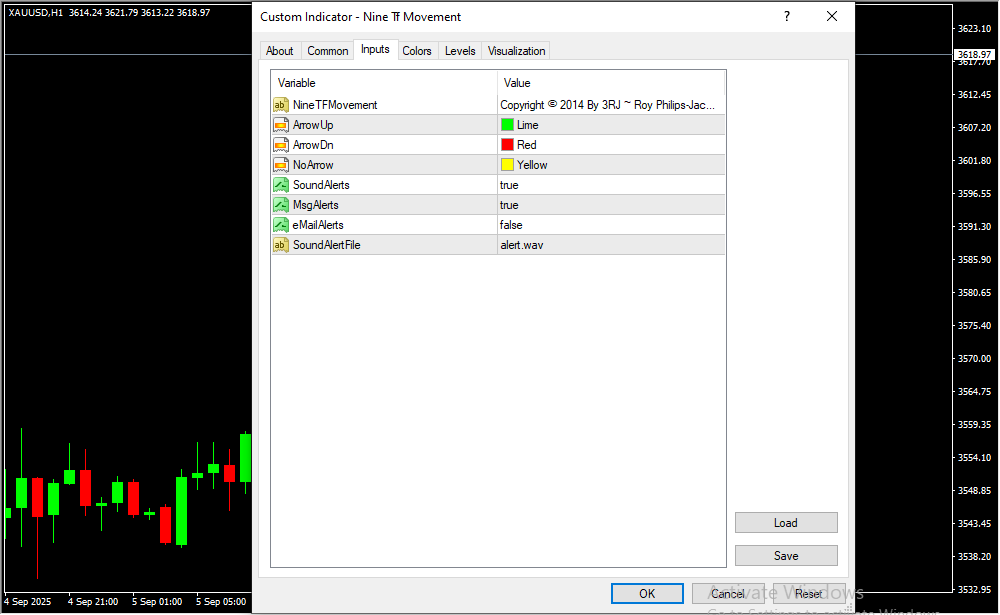Click the MsgAlerts boolean variable icon
Image resolution: width=1000 pixels, height=615 pixels.
(281, 205)
